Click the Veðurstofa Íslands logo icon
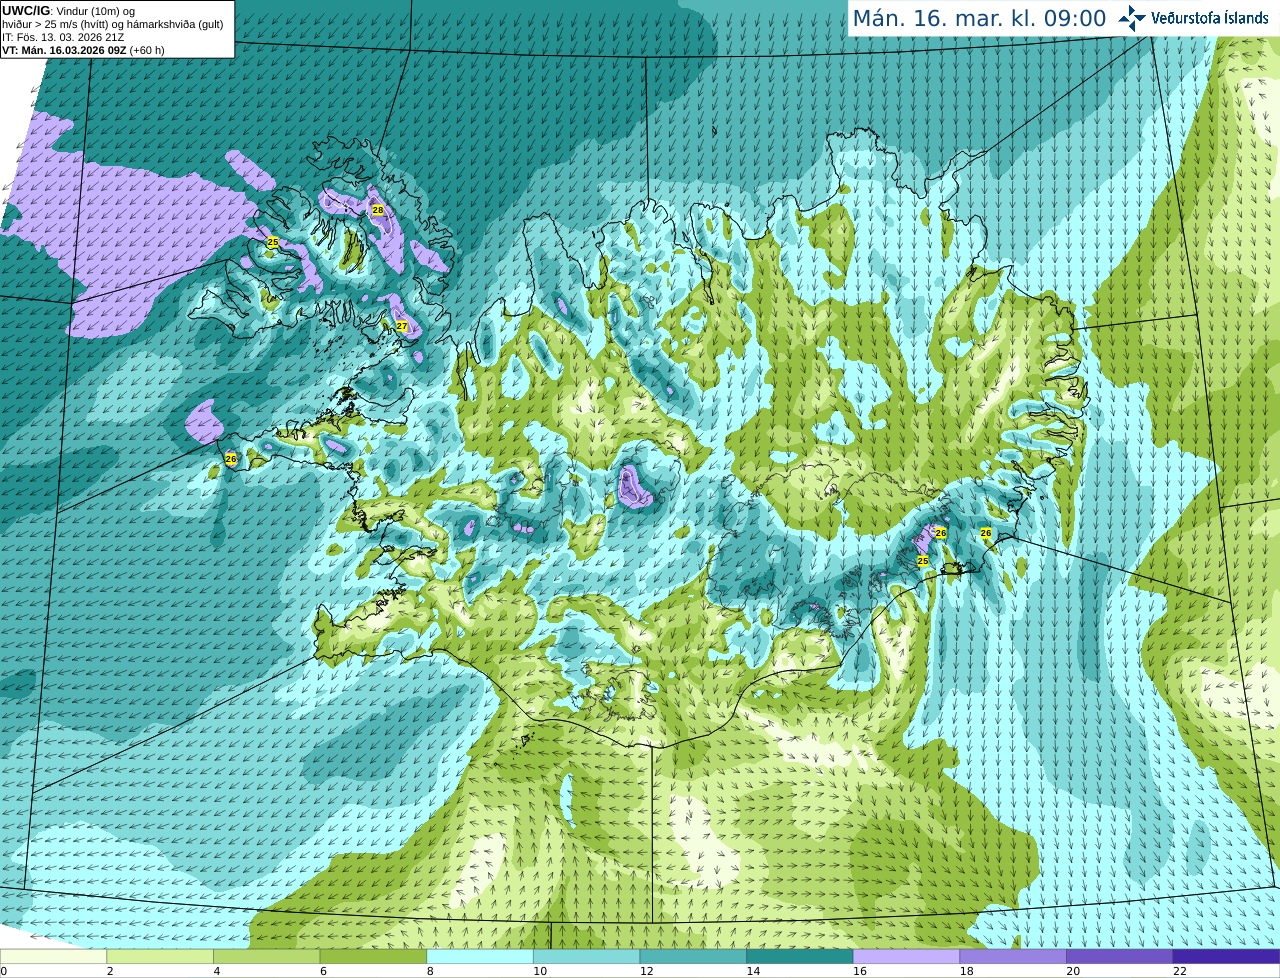The height and width of the screenshot is (978, 1280). [x=1132, y=18]
